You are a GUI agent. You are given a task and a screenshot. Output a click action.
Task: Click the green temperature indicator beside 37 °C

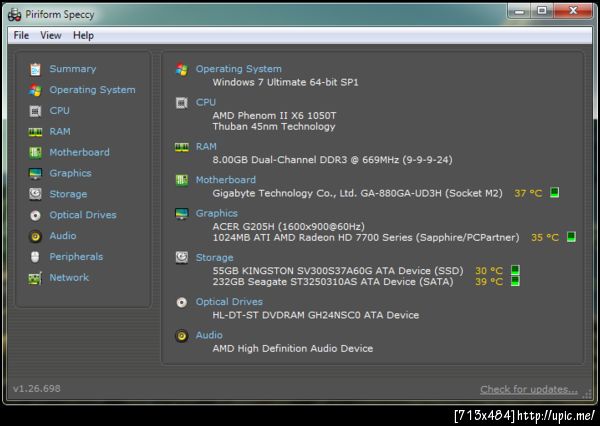pyautogui.click(x=554, y=192)
